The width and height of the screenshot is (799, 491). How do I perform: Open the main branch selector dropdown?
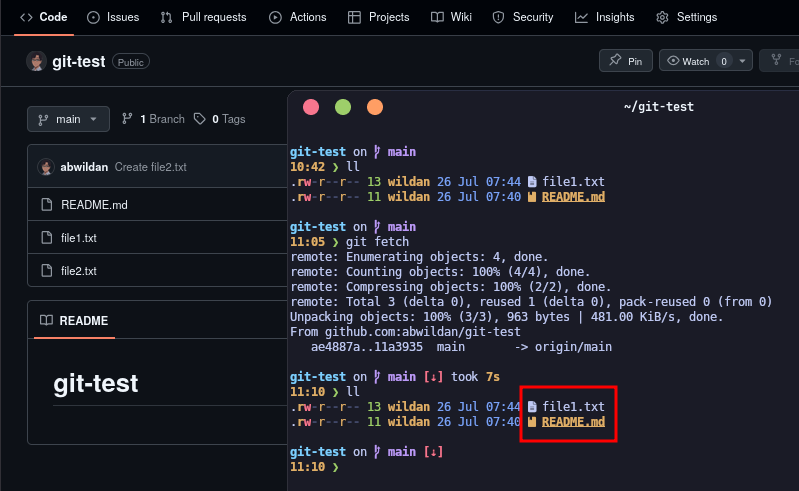(68, 119)
